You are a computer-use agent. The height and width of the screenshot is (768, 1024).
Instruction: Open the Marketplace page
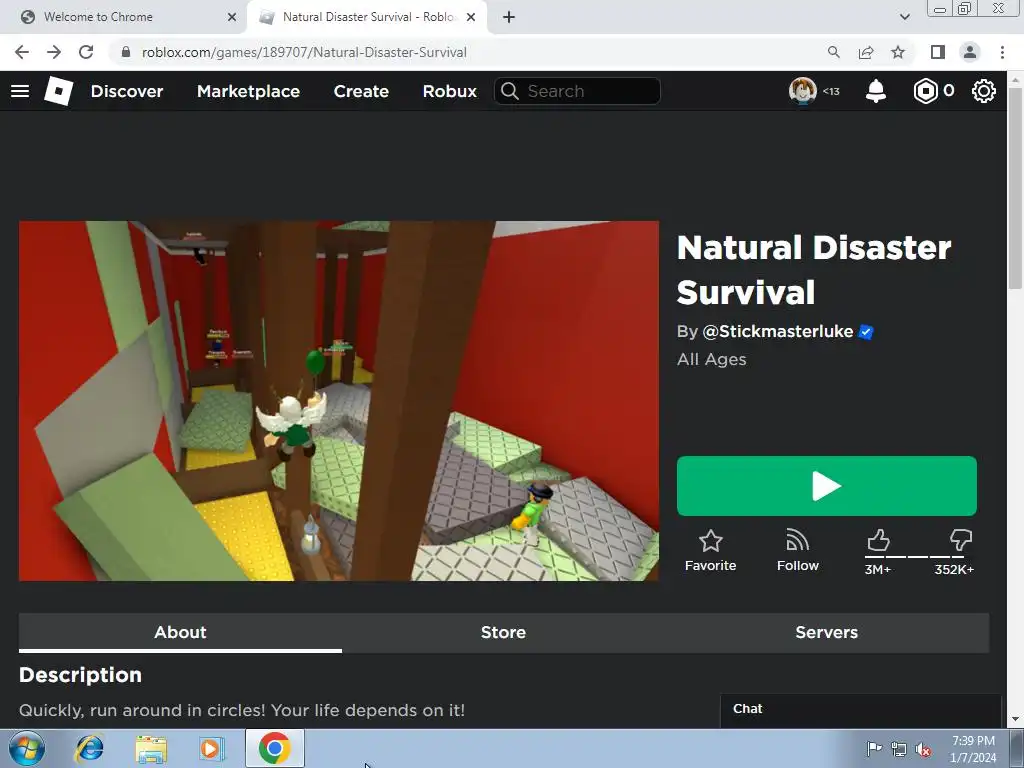click(x=248, y=91)
